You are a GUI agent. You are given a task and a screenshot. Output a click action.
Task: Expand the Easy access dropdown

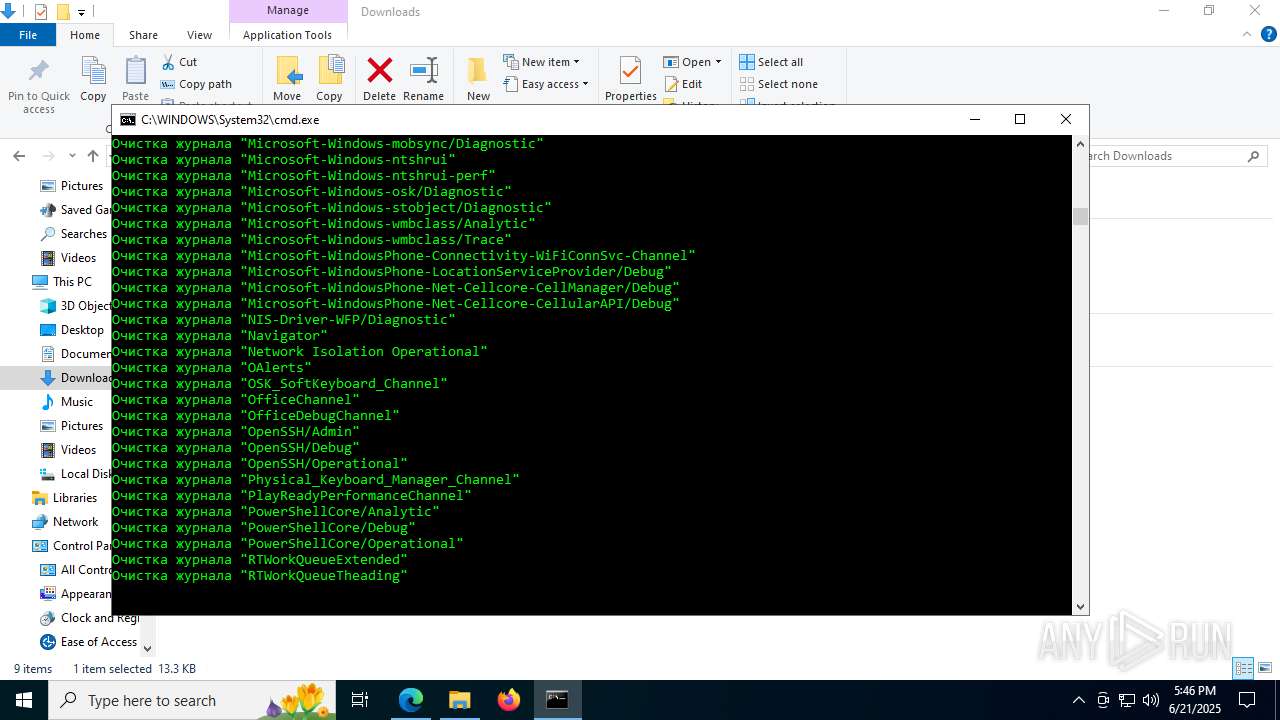pyautogui.click(x=585, y=84)
